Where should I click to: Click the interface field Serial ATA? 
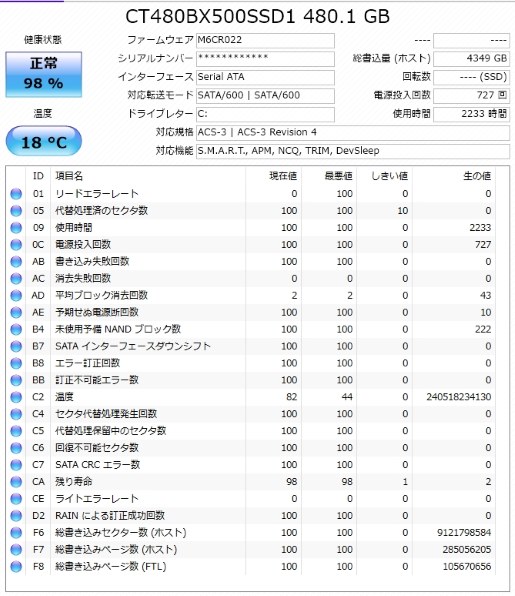pyautogui.click(x=265, y=77)
